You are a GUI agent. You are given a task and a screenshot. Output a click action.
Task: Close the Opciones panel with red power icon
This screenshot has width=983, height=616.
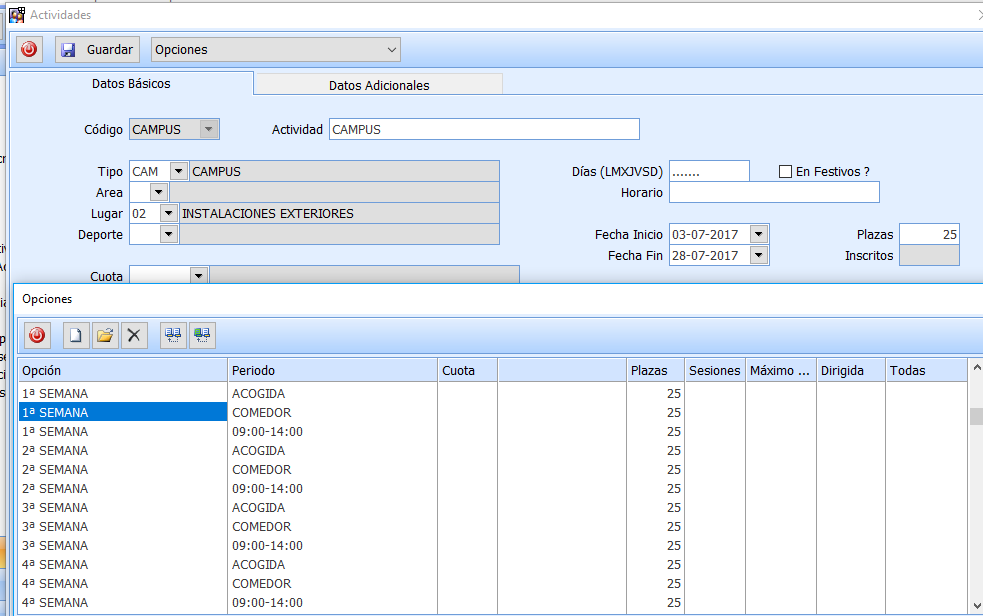pos(37,335)
